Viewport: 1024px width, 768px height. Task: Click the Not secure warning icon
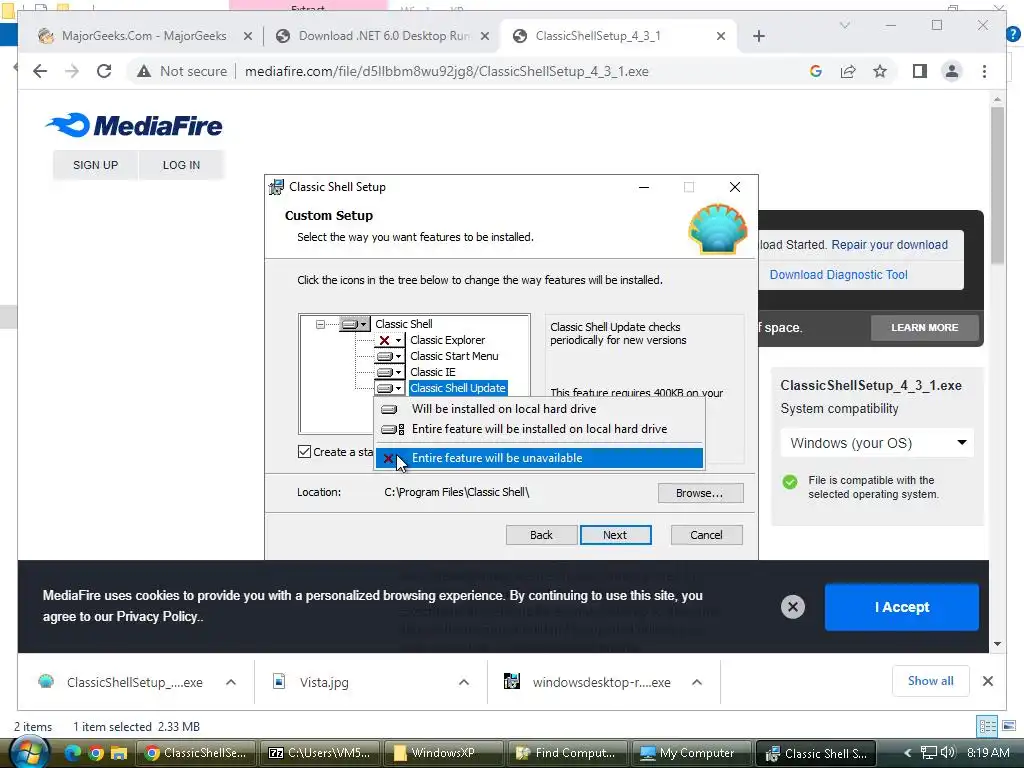tap(144, 71)
